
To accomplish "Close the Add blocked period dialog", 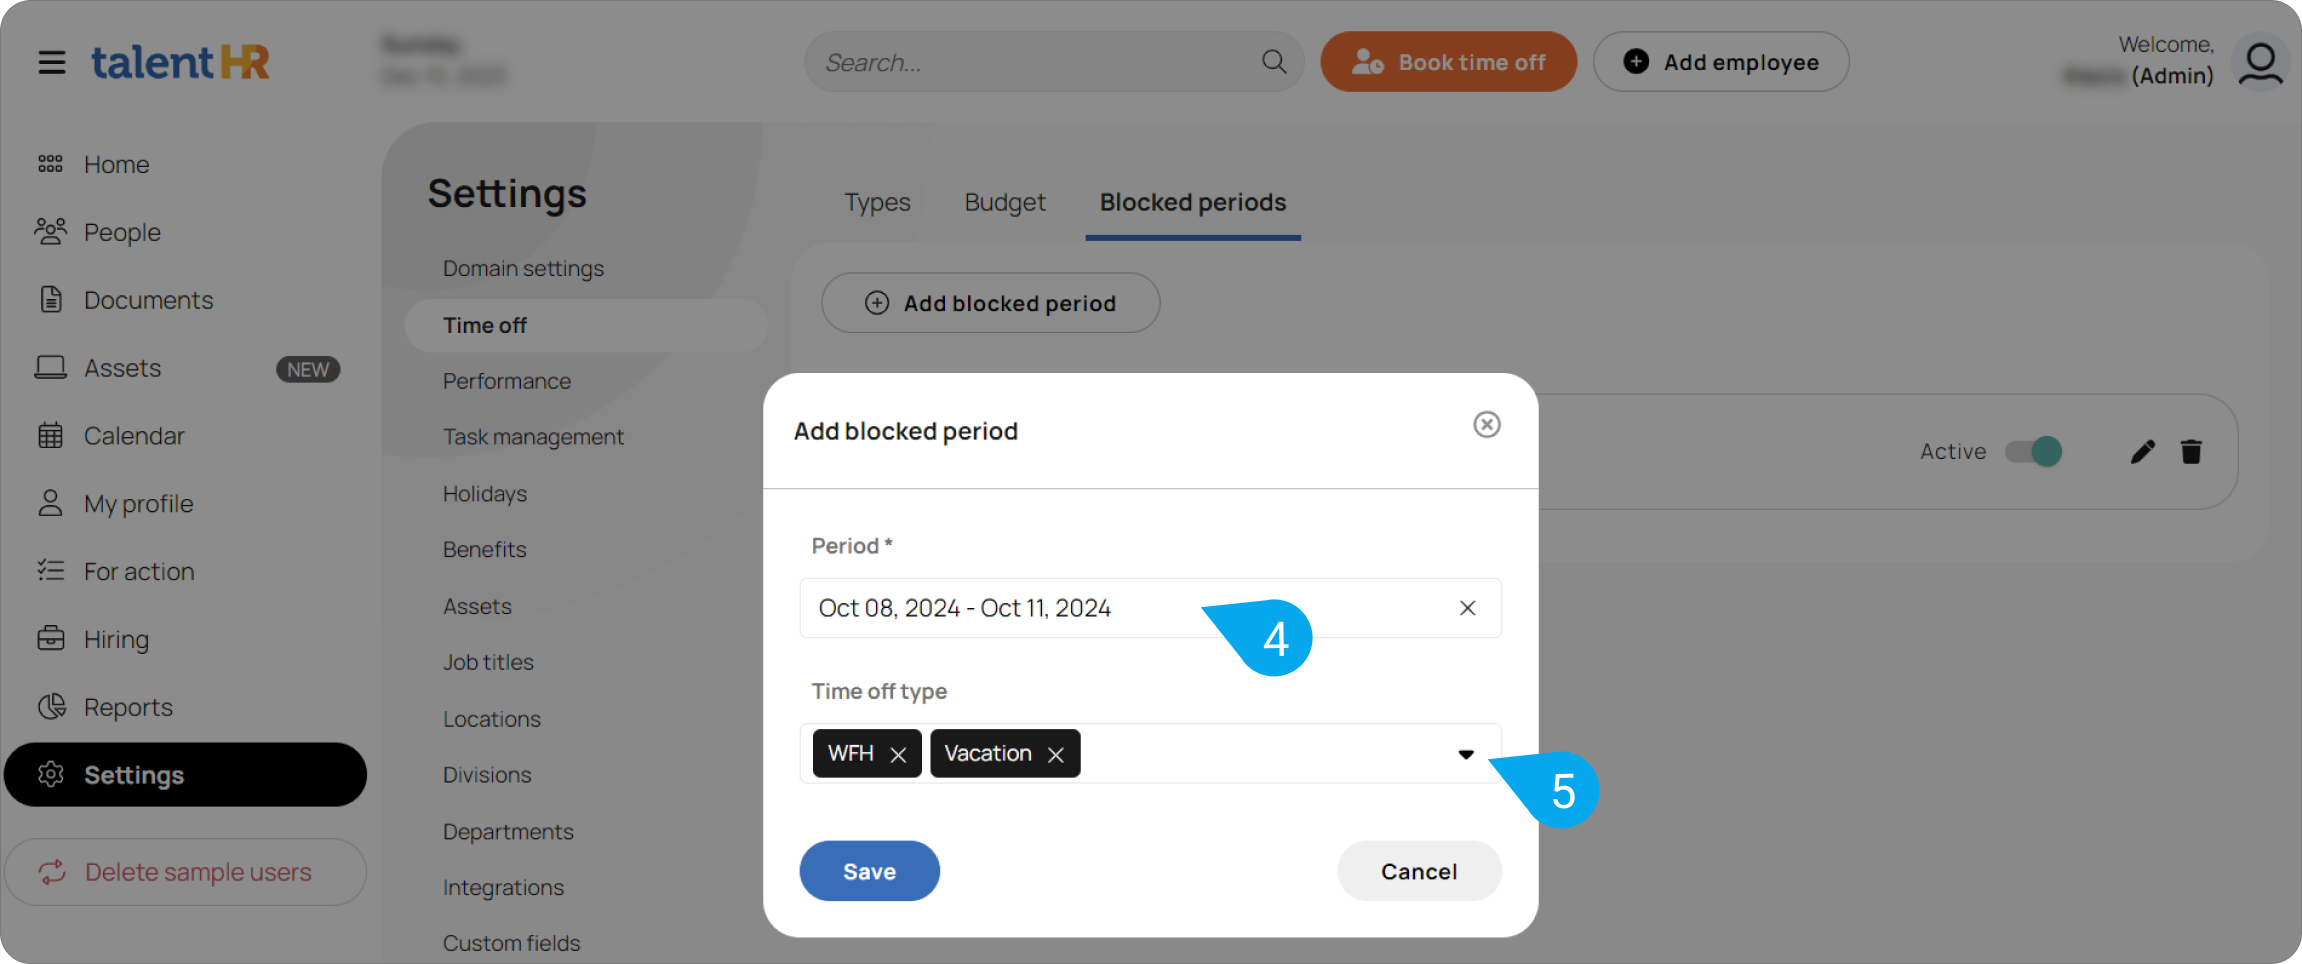I will point(1486,425).
